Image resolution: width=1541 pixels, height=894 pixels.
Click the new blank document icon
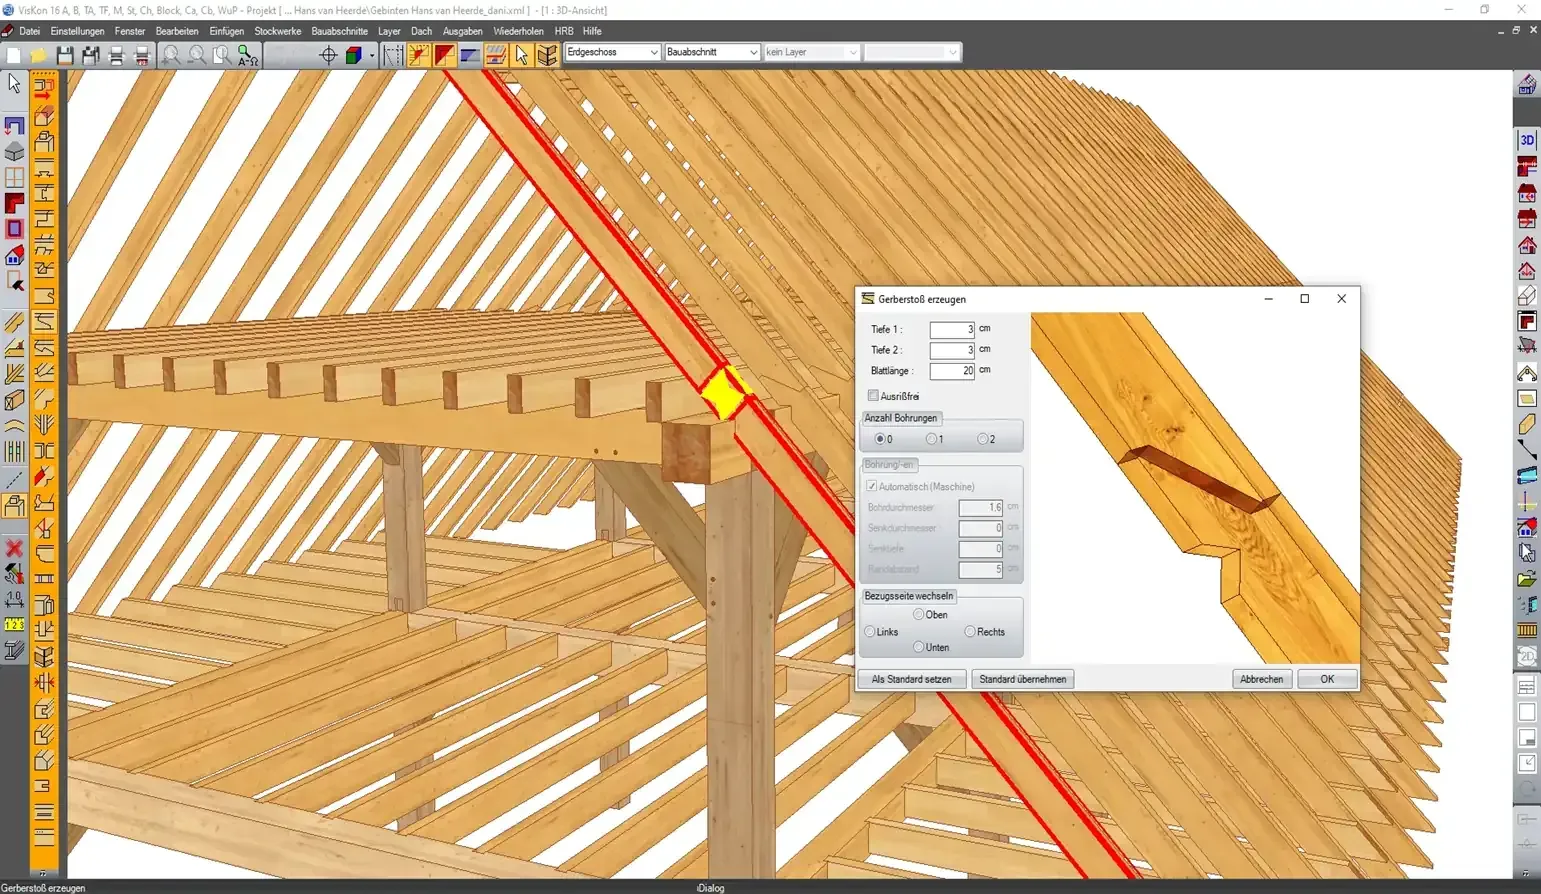14,55
